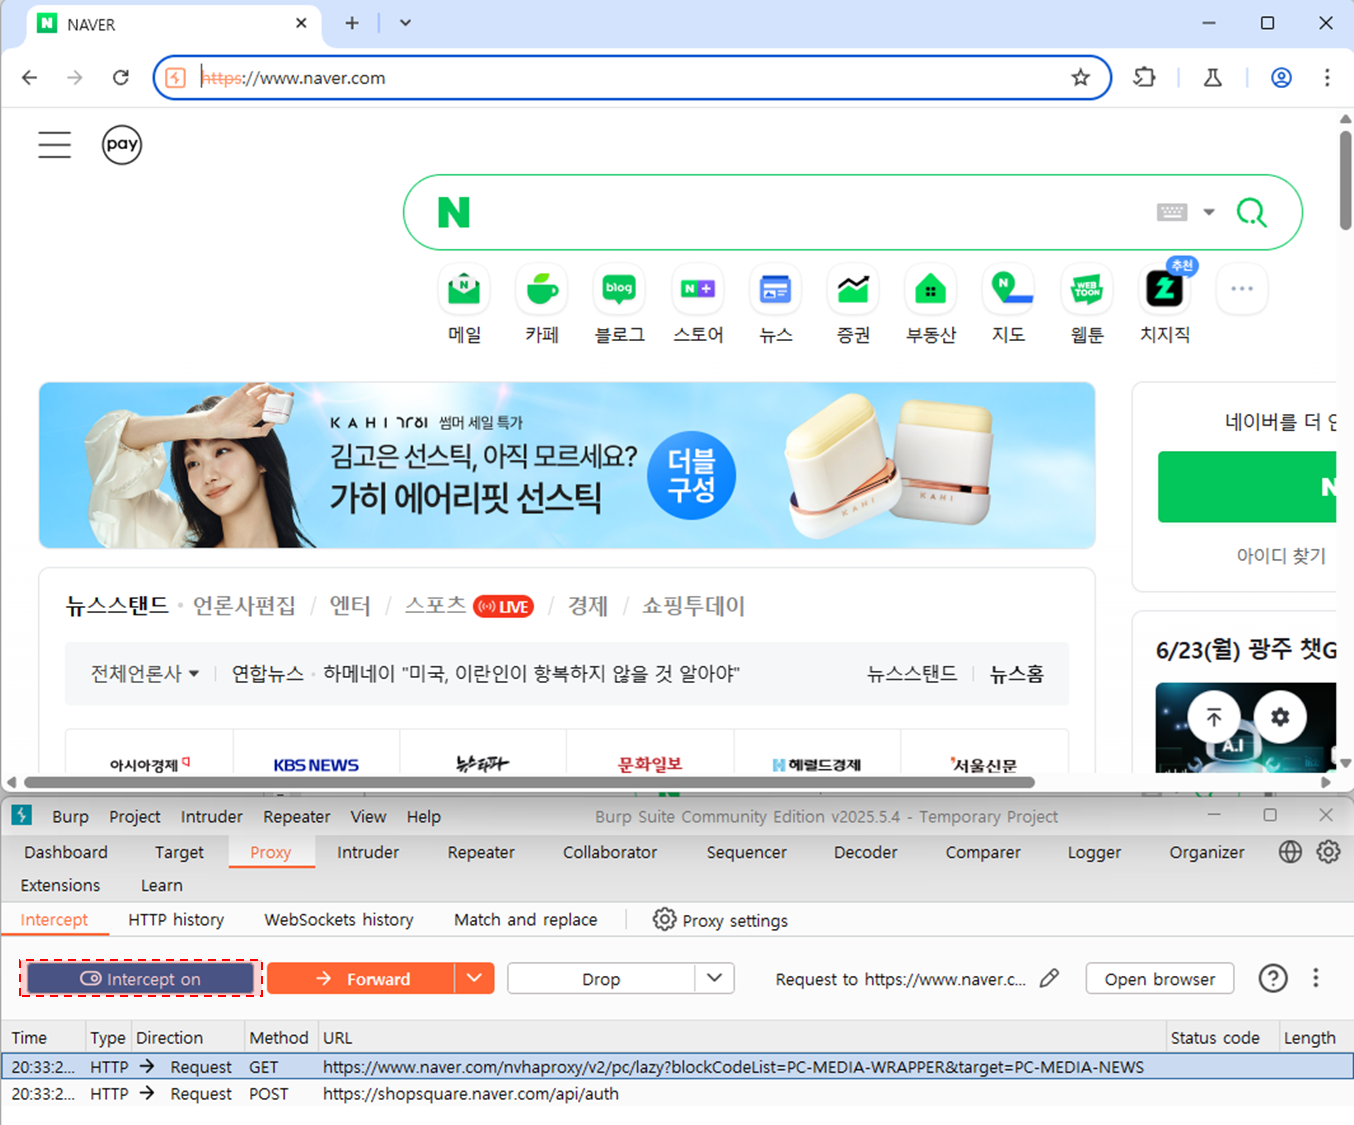Open the on-screen keyboard icon in search box
1354x1125 pixels.
[x=1172, y=212]
